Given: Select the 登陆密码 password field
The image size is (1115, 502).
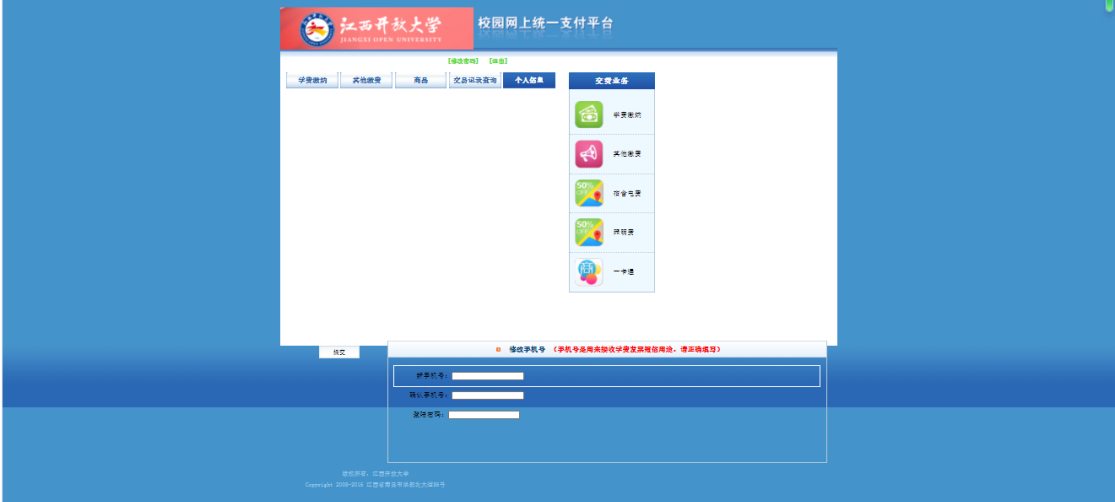Looking at the screenshot, I should (x=484, y=414).
